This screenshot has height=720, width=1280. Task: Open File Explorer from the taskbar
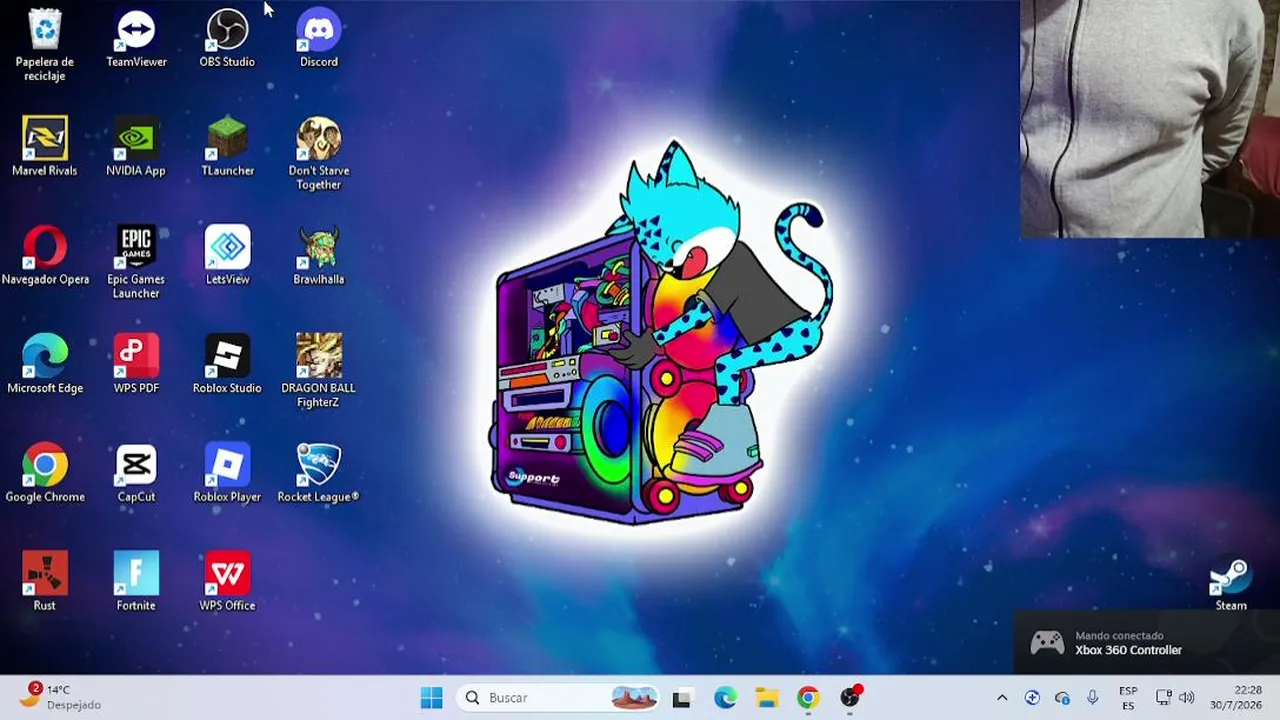(x=767, y=698)
